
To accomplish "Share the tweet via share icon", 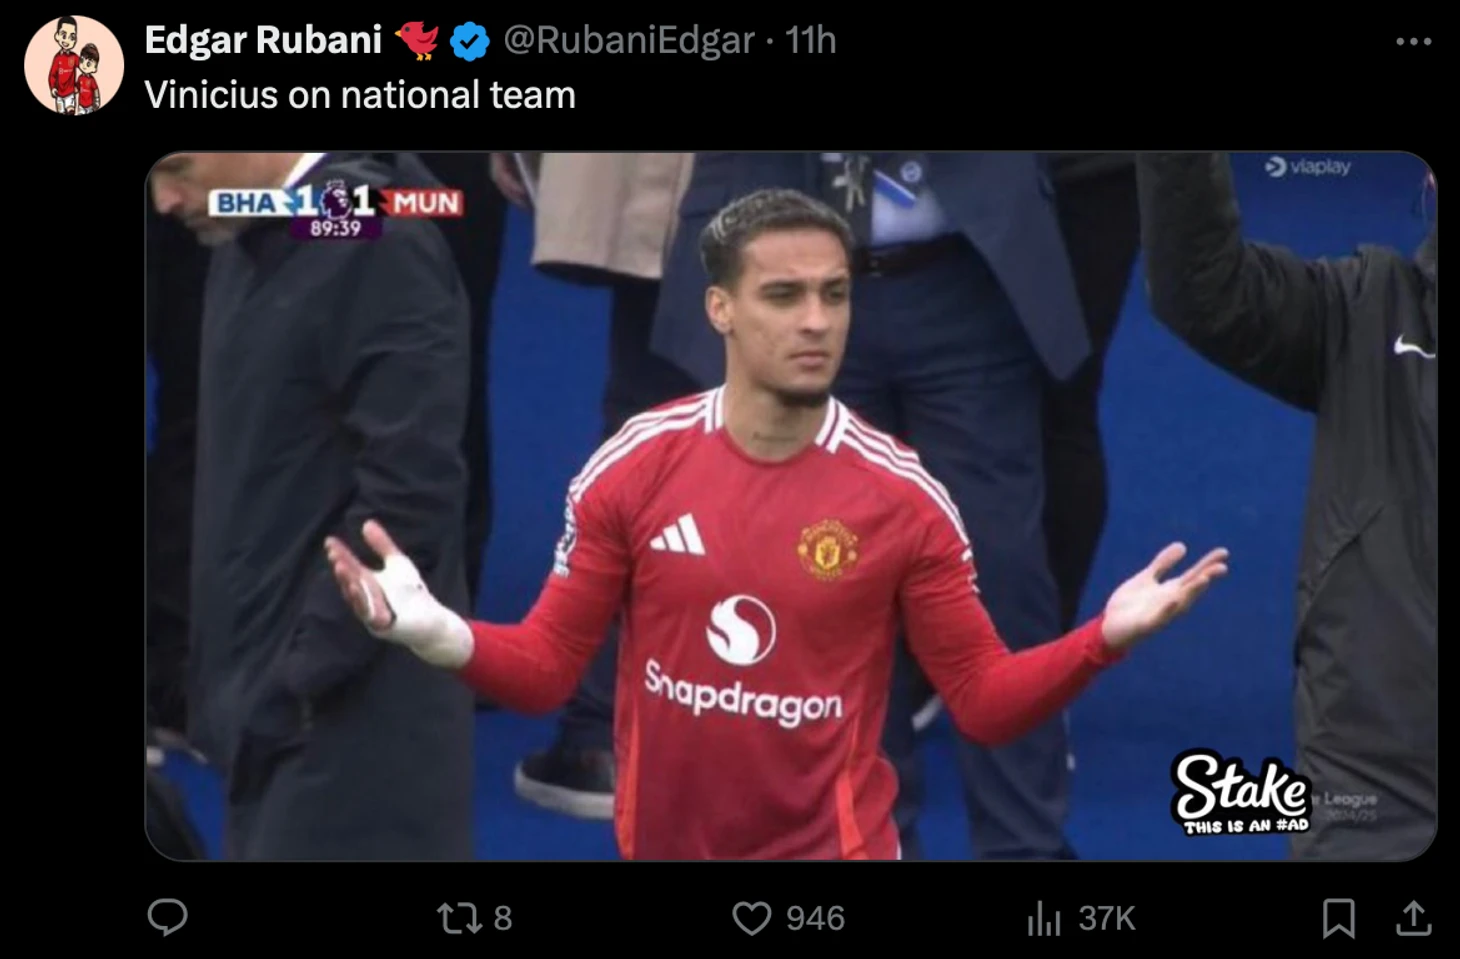I will (x=1413, y=918).
